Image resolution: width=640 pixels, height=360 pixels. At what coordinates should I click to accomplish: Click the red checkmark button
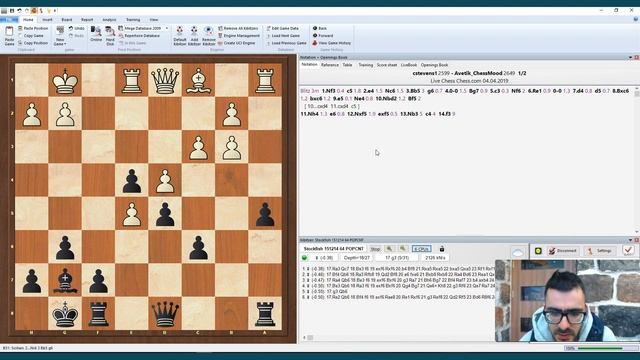628,250
